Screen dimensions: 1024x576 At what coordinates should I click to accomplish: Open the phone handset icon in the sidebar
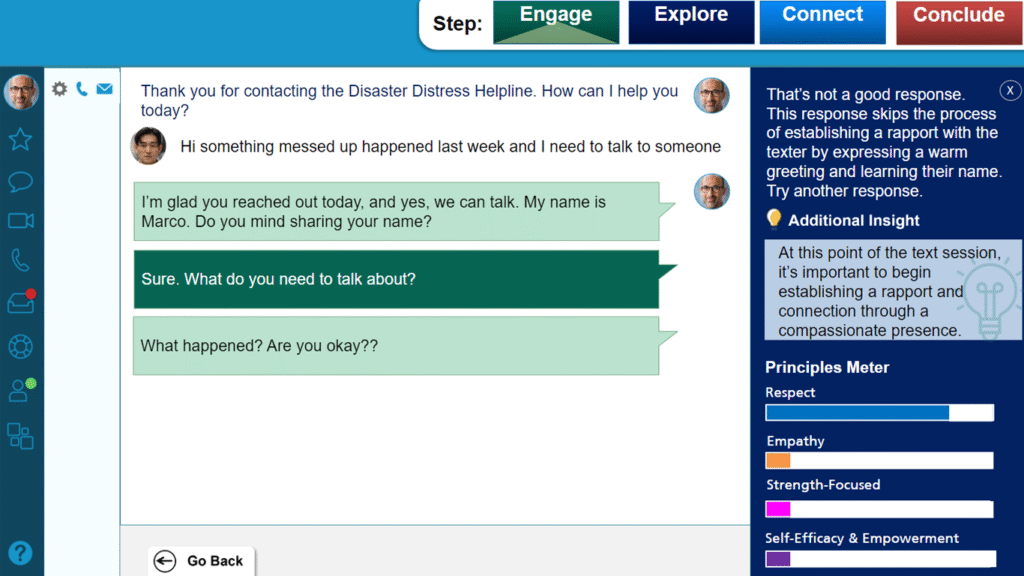(21, 258)
